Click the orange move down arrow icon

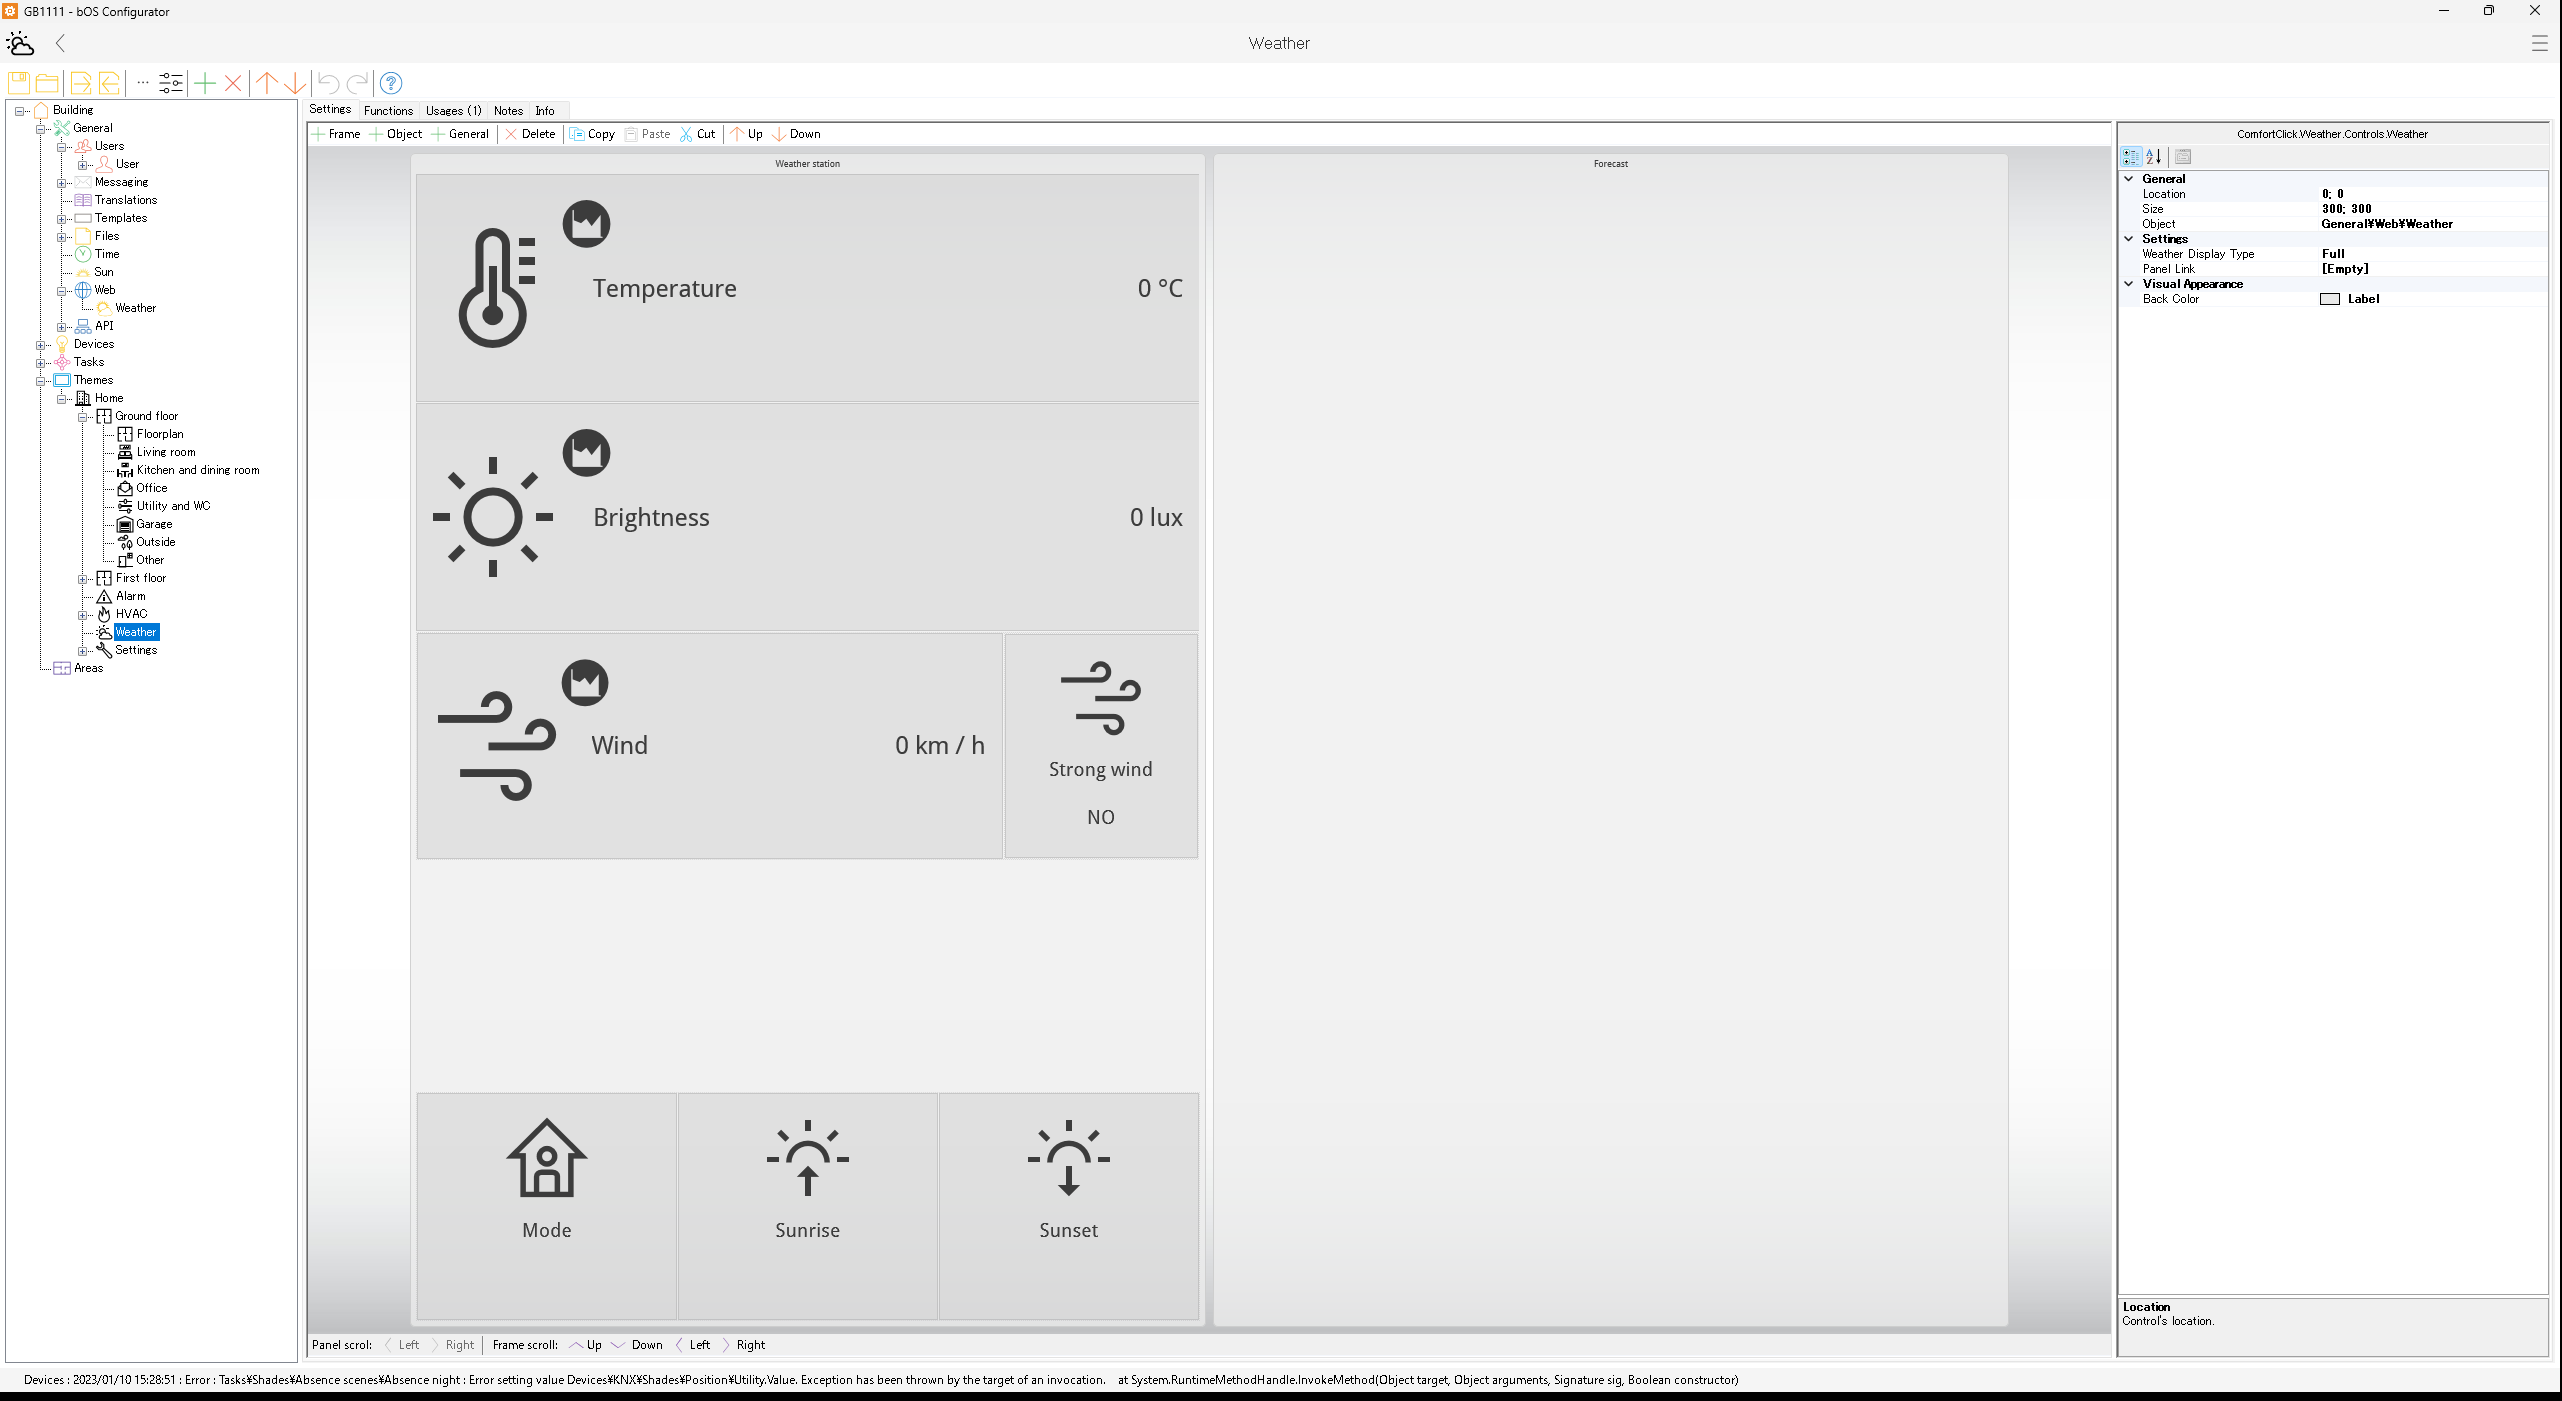click(x=295, y=83)
